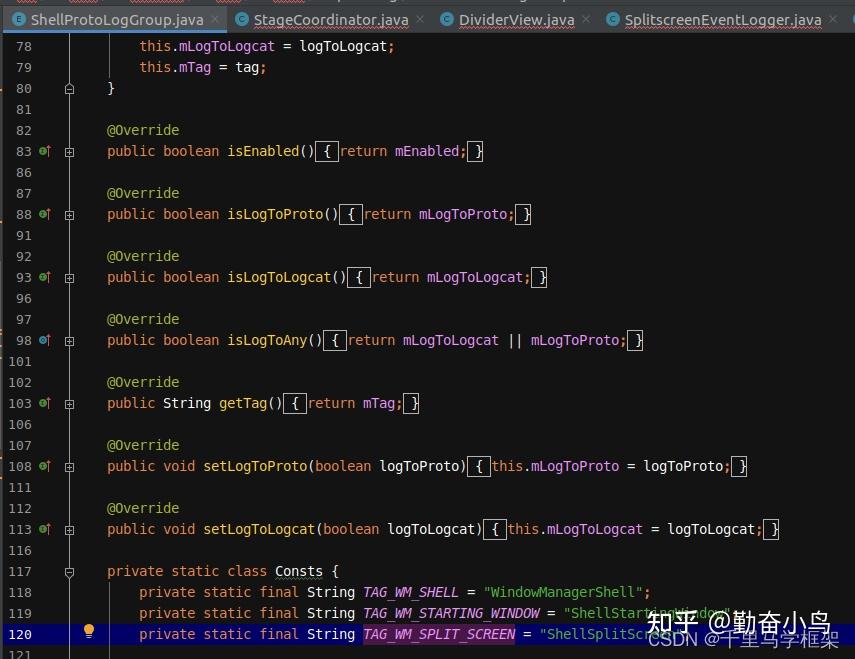Screen dimensions: 855x659
Task: Click the mTag field on line 79
Action: [x=195, y=68]
